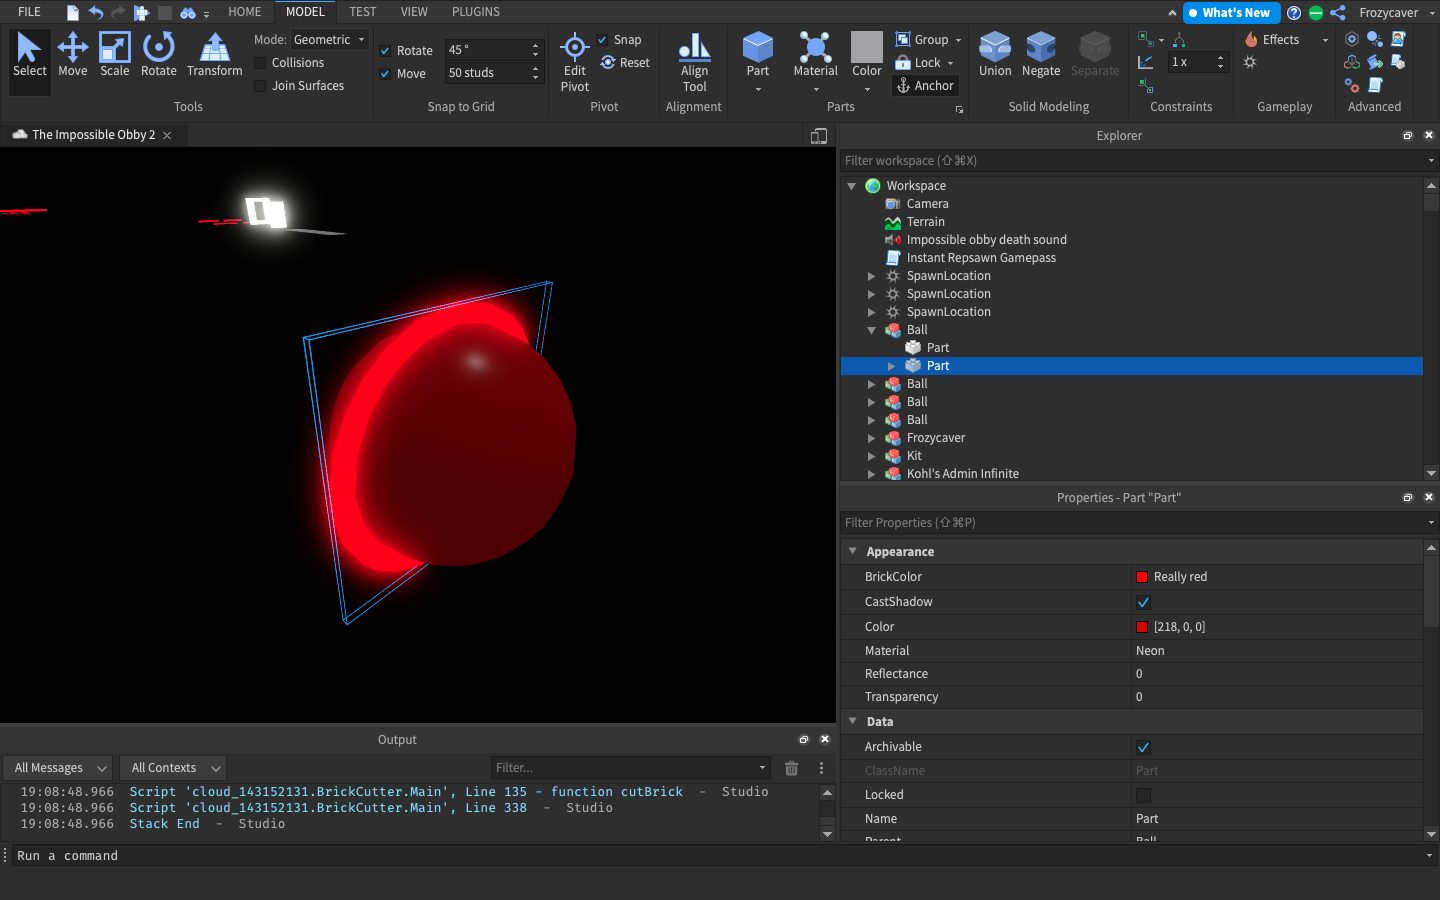Focus the Filter workspace search field

pos(1134,161)
